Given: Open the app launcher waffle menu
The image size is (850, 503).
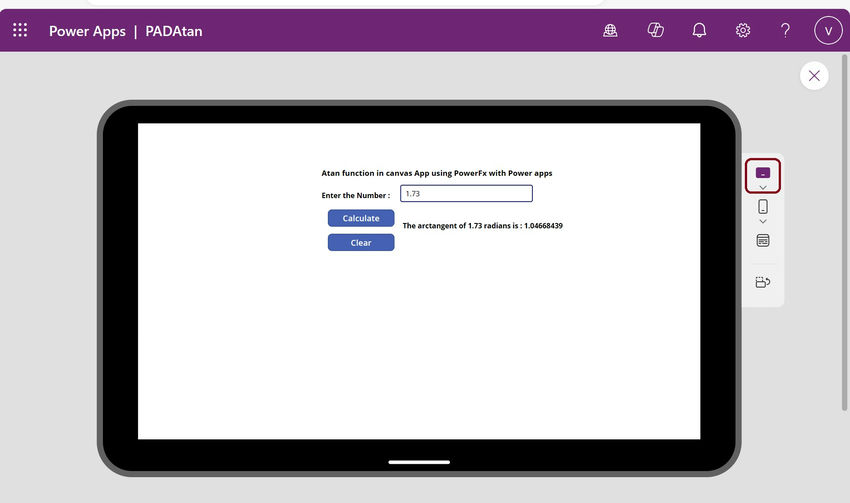Looking at the screenshot, I should [20, 30].
